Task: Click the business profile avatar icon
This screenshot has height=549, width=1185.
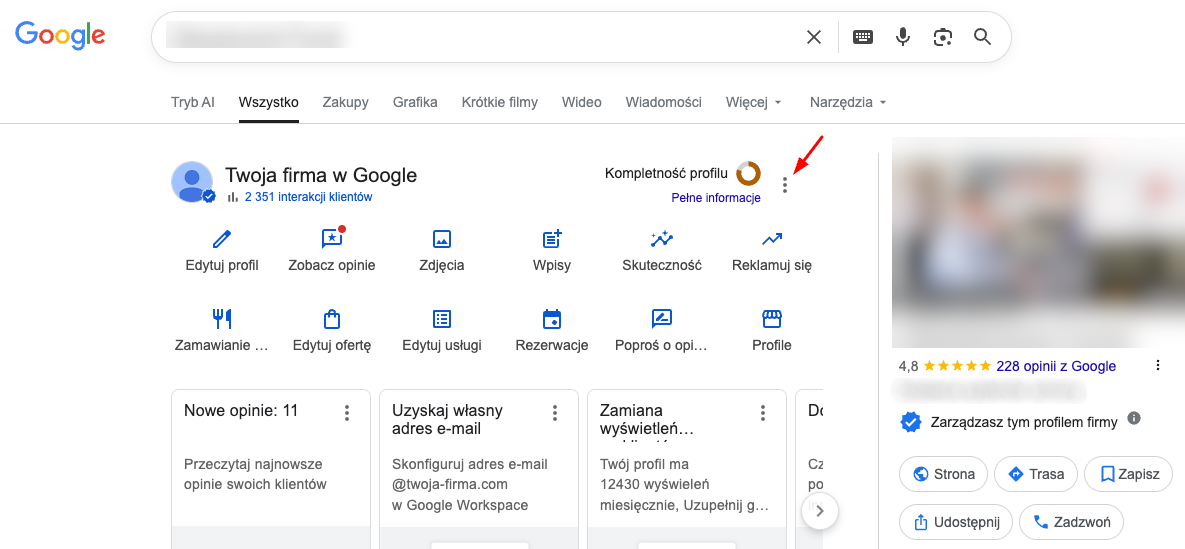Action: (x=193, y=181)
